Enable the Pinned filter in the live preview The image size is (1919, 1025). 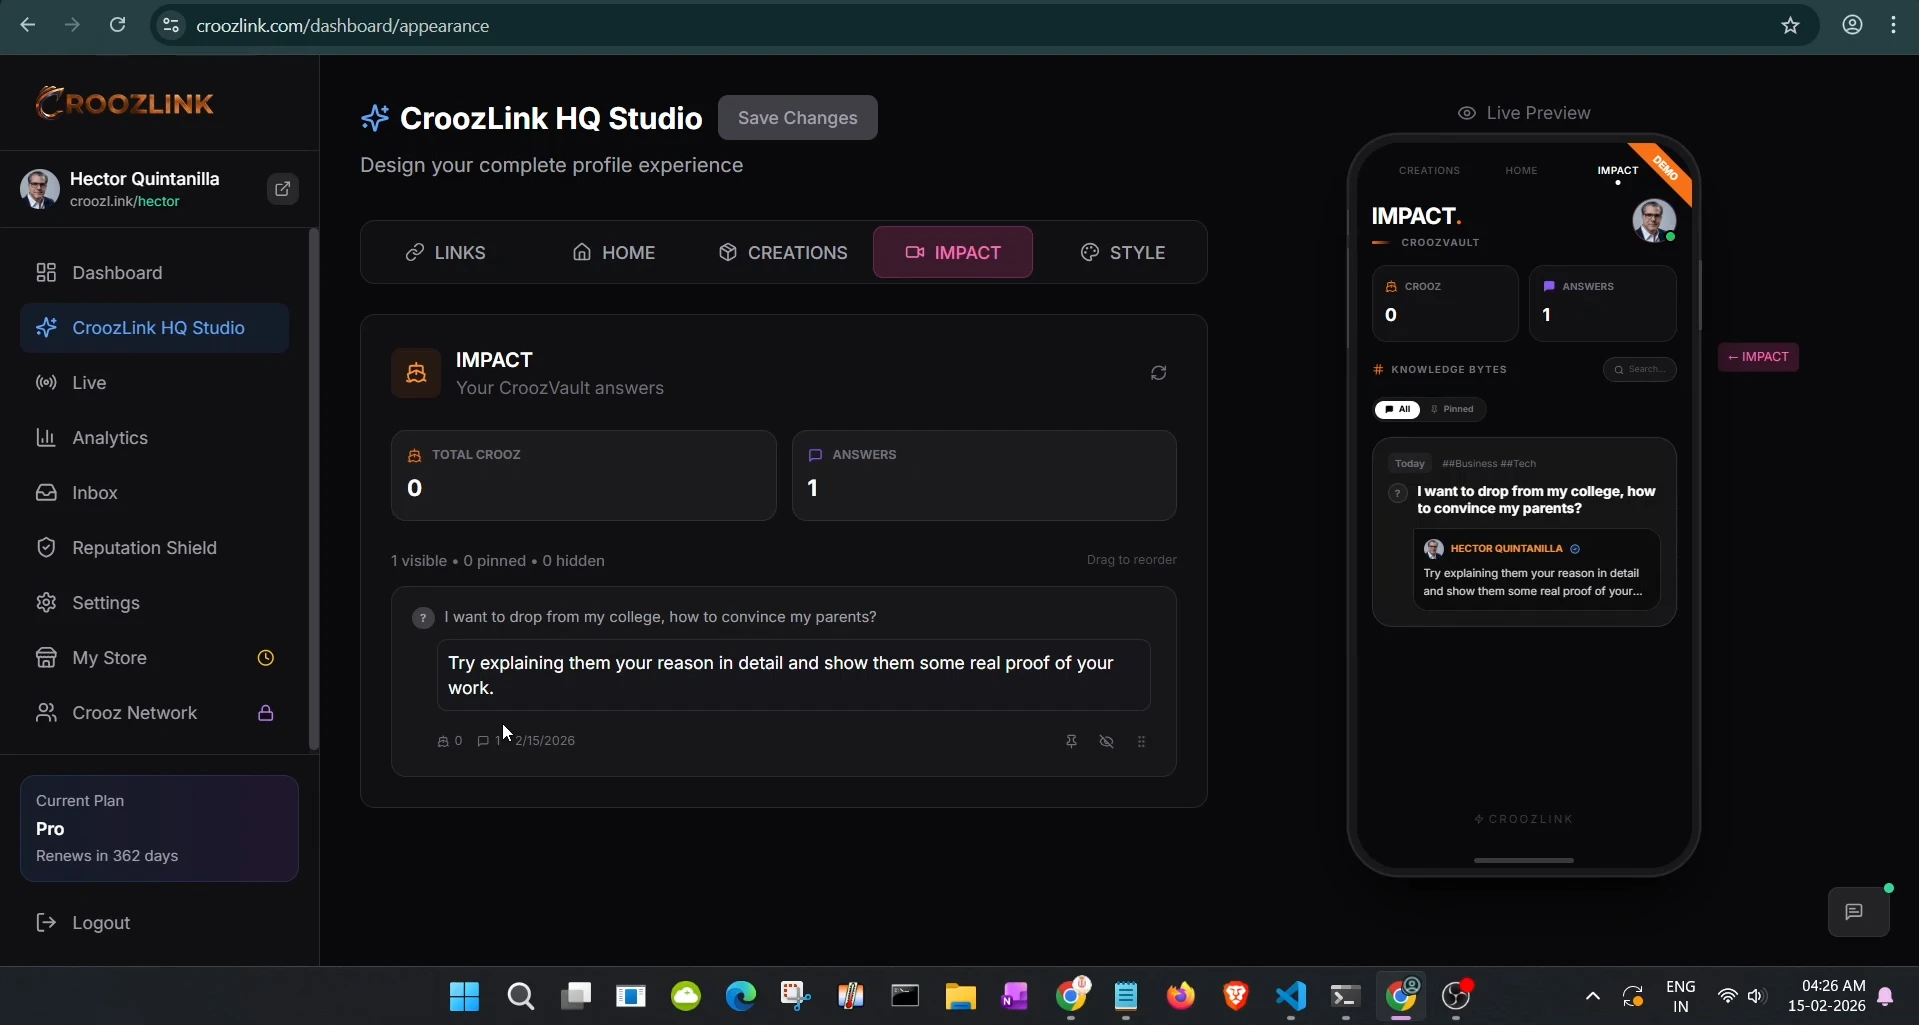tap(1453, 409)
